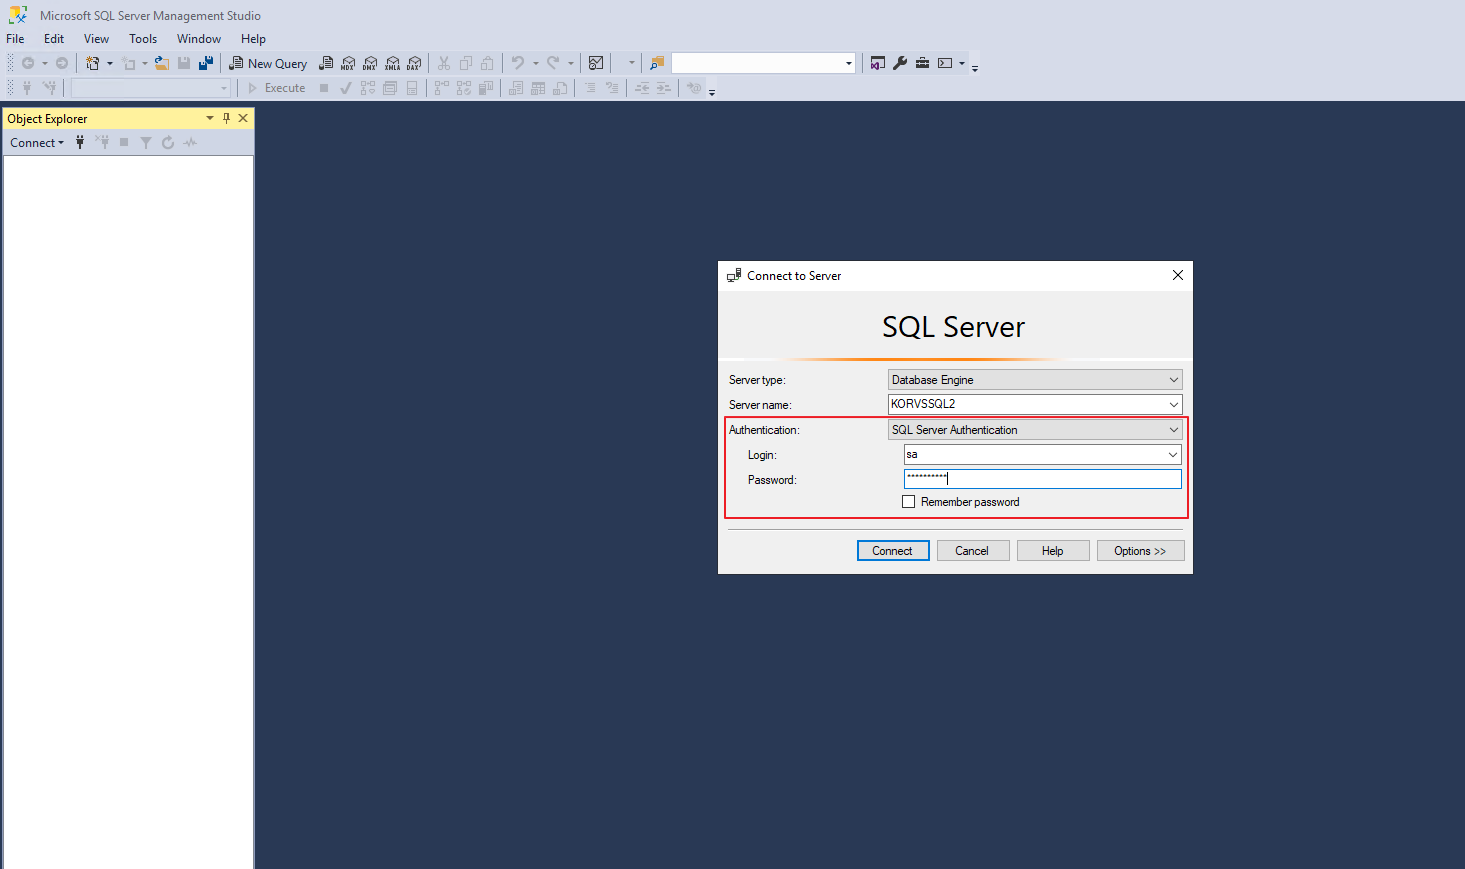Click the Refresh icon in Object Explorer

pos(168,142)
